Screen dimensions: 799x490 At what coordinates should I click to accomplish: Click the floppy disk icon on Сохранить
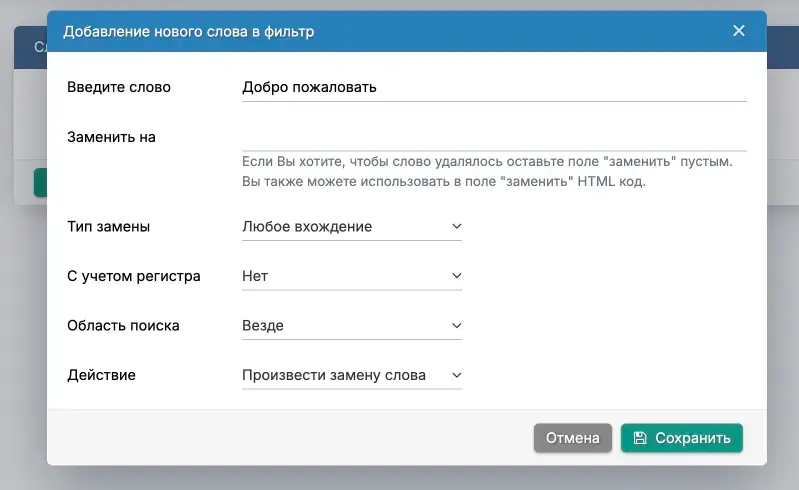coord(638,438)
